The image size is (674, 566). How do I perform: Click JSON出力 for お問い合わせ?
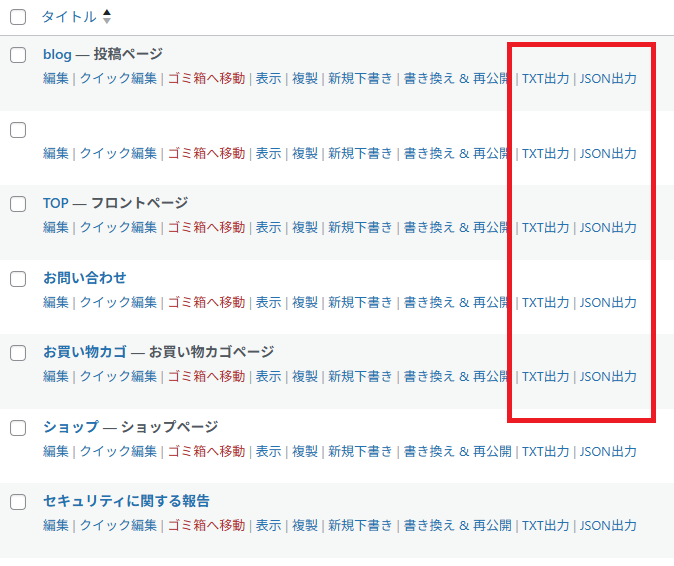608,303
